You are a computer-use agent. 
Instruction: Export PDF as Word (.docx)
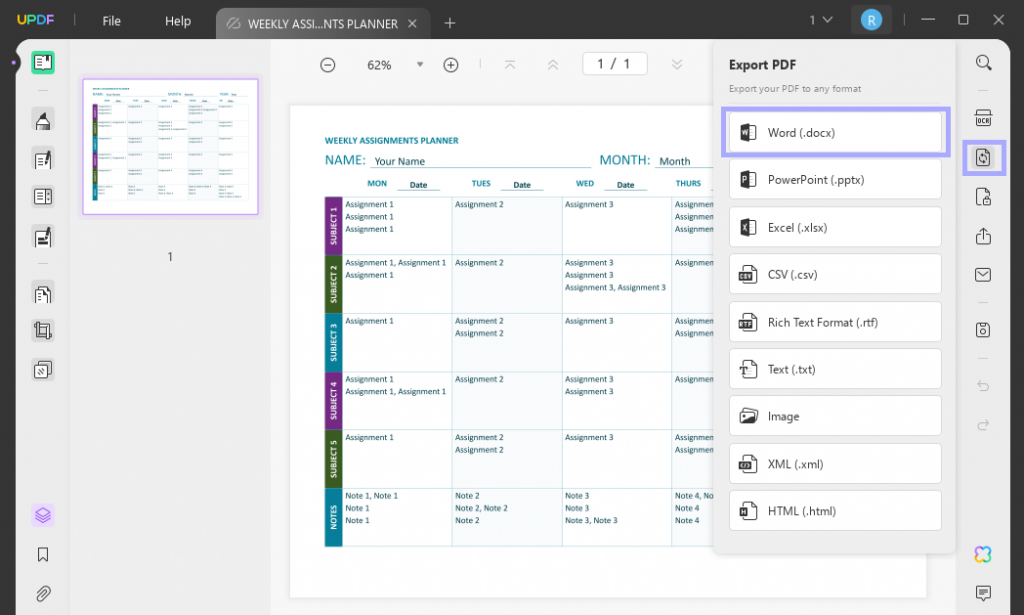pyautogui.click(x=835, y=133)
